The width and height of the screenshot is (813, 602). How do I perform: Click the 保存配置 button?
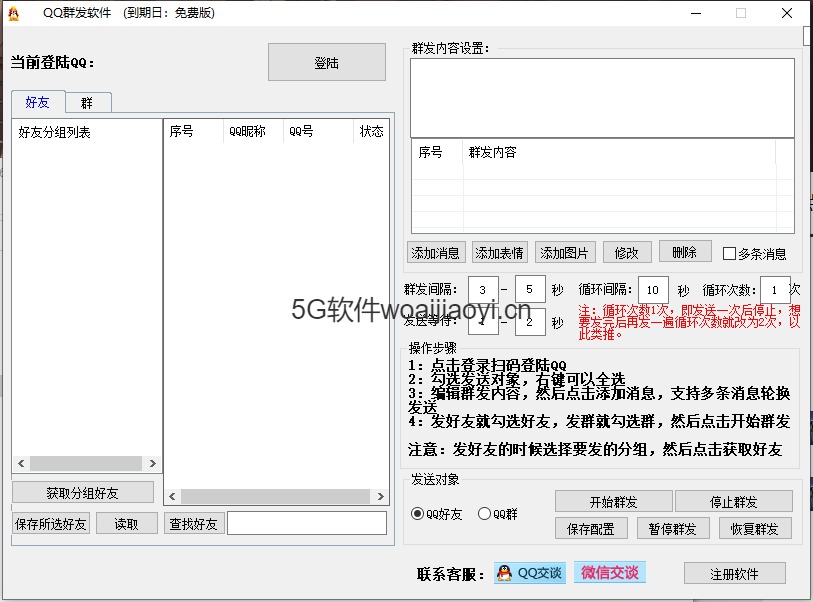pos(591,528)
